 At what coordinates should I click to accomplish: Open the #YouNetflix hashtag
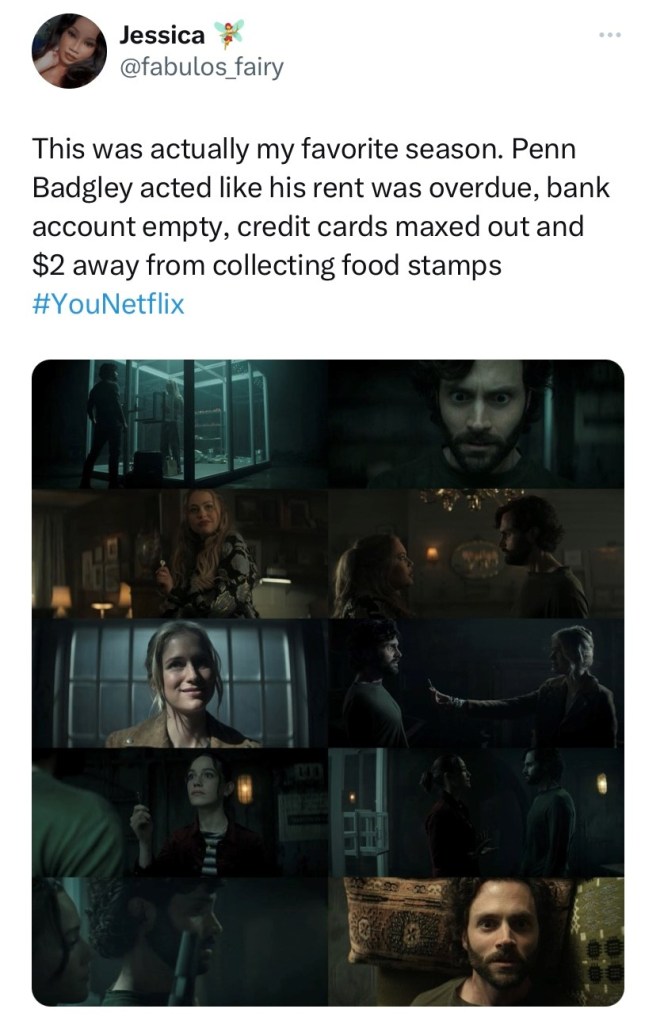(108, 304)
